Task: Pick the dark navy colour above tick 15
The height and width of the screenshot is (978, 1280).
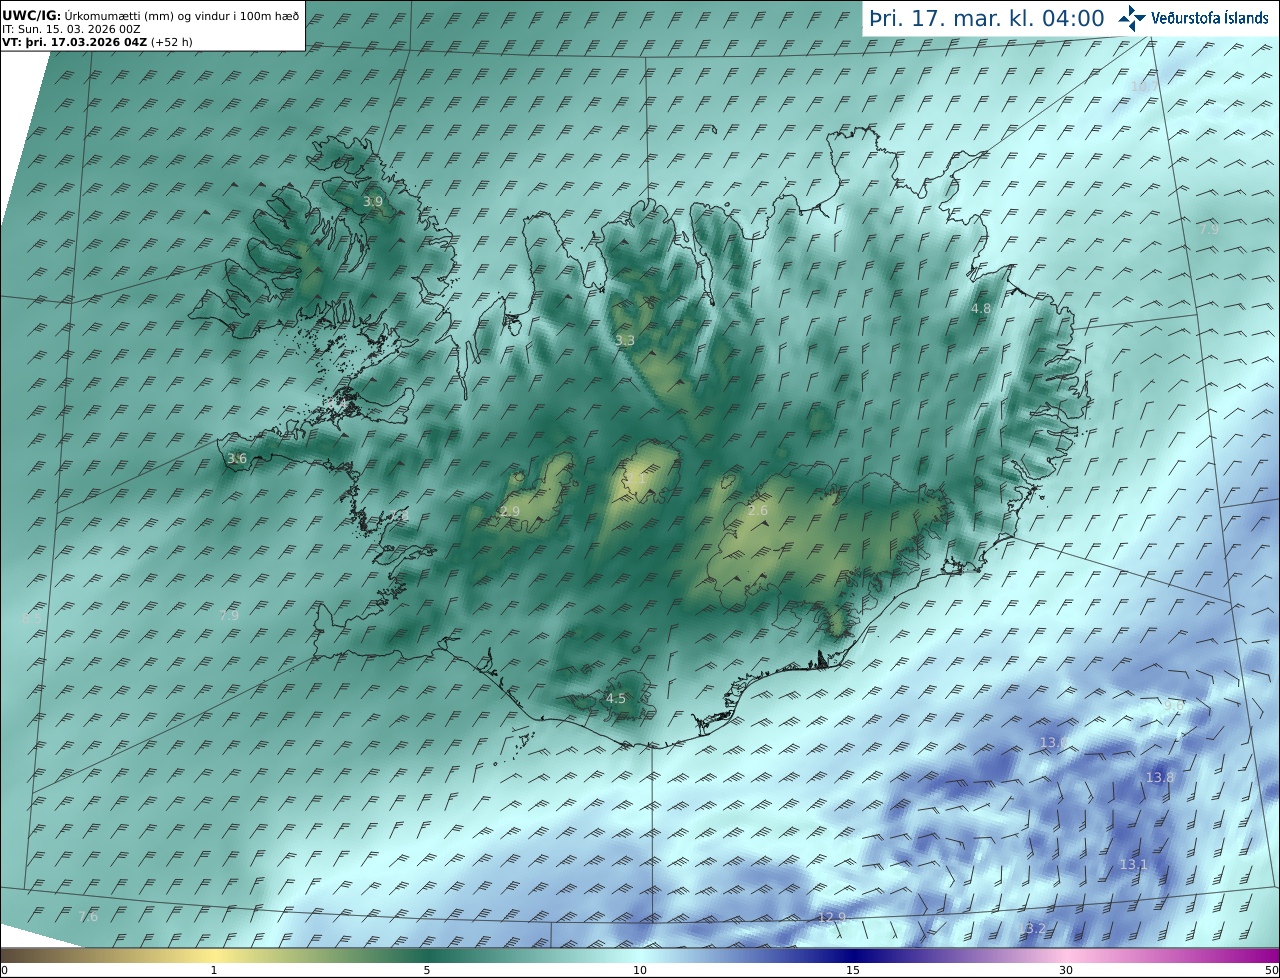Action: coord(853,955)
